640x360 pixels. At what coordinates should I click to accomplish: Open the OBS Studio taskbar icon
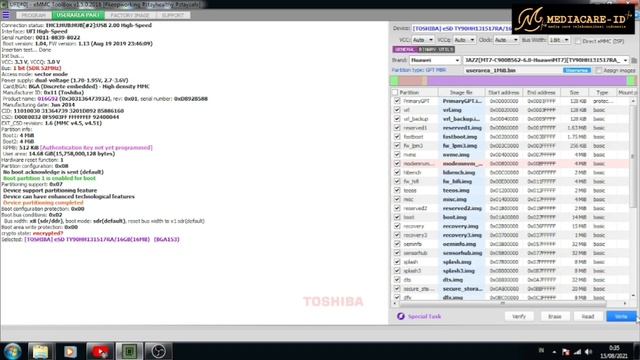pyautogui.click(x=158, y=351)
